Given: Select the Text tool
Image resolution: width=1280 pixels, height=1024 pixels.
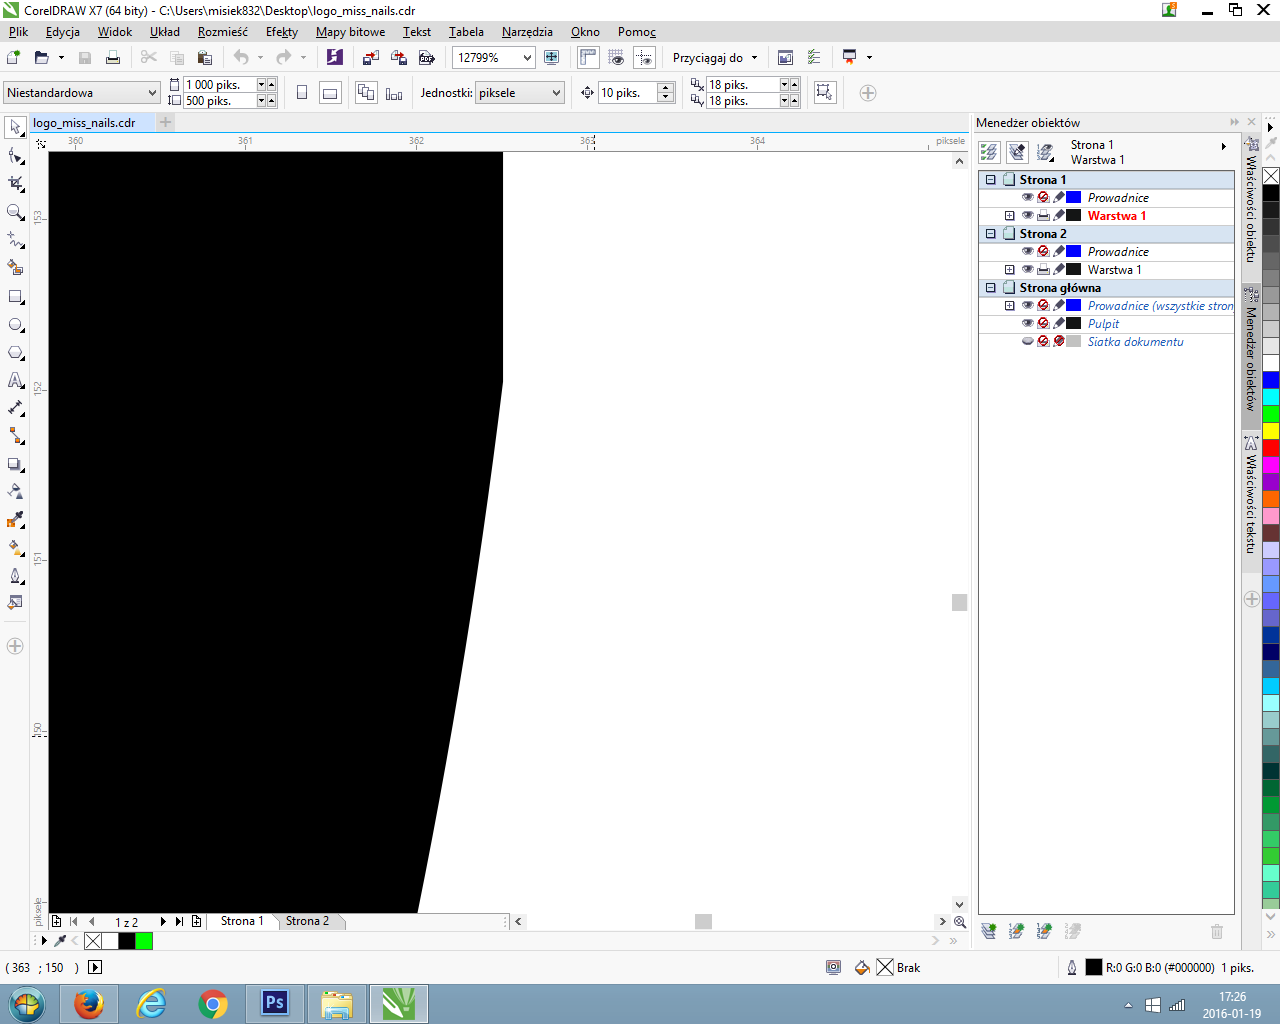Looking at the screenshot, I should tap(16, 380).
